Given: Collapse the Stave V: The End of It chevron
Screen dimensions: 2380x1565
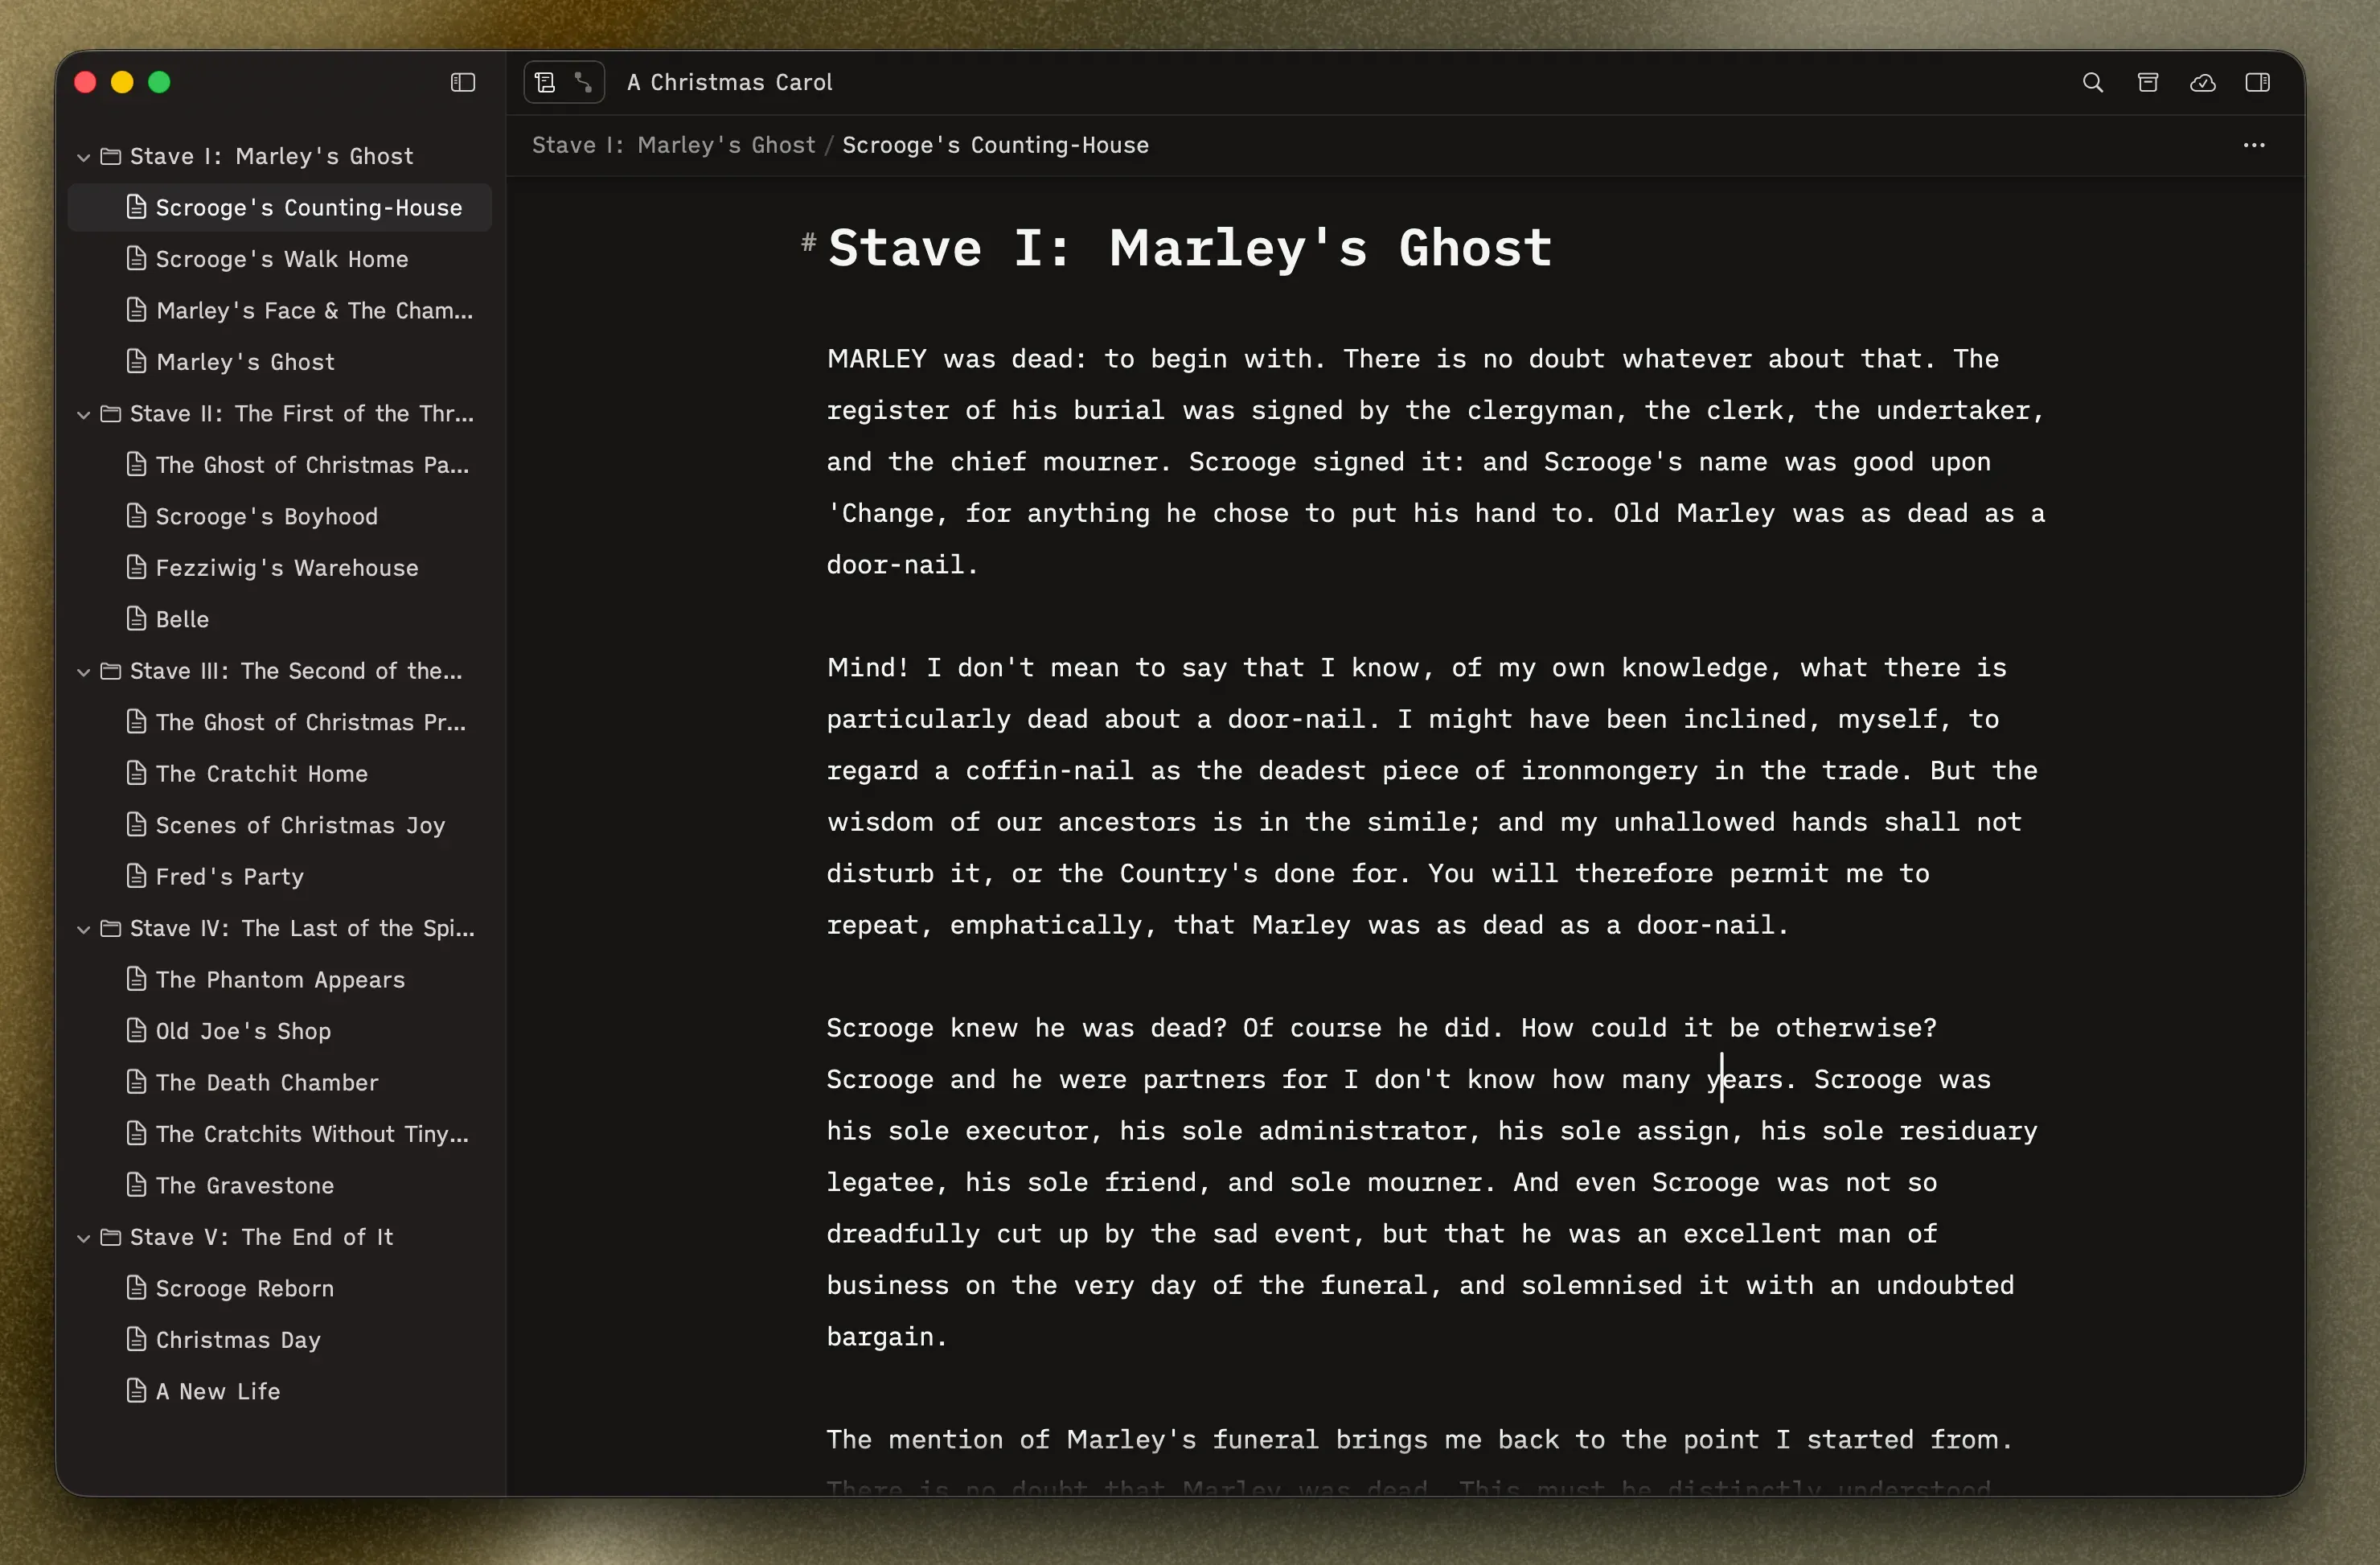Looking at the screenshot, I should (84, 1238).
